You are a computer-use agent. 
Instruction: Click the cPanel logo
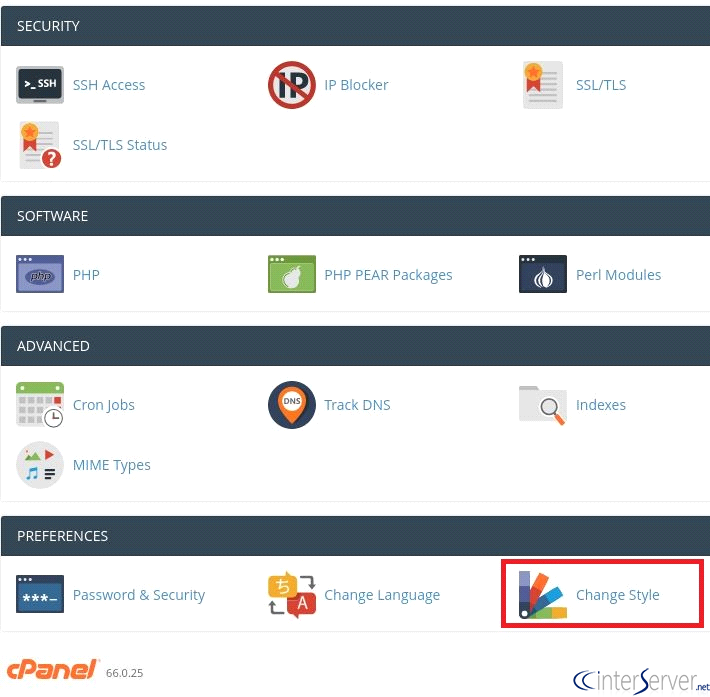pos(53,670)
